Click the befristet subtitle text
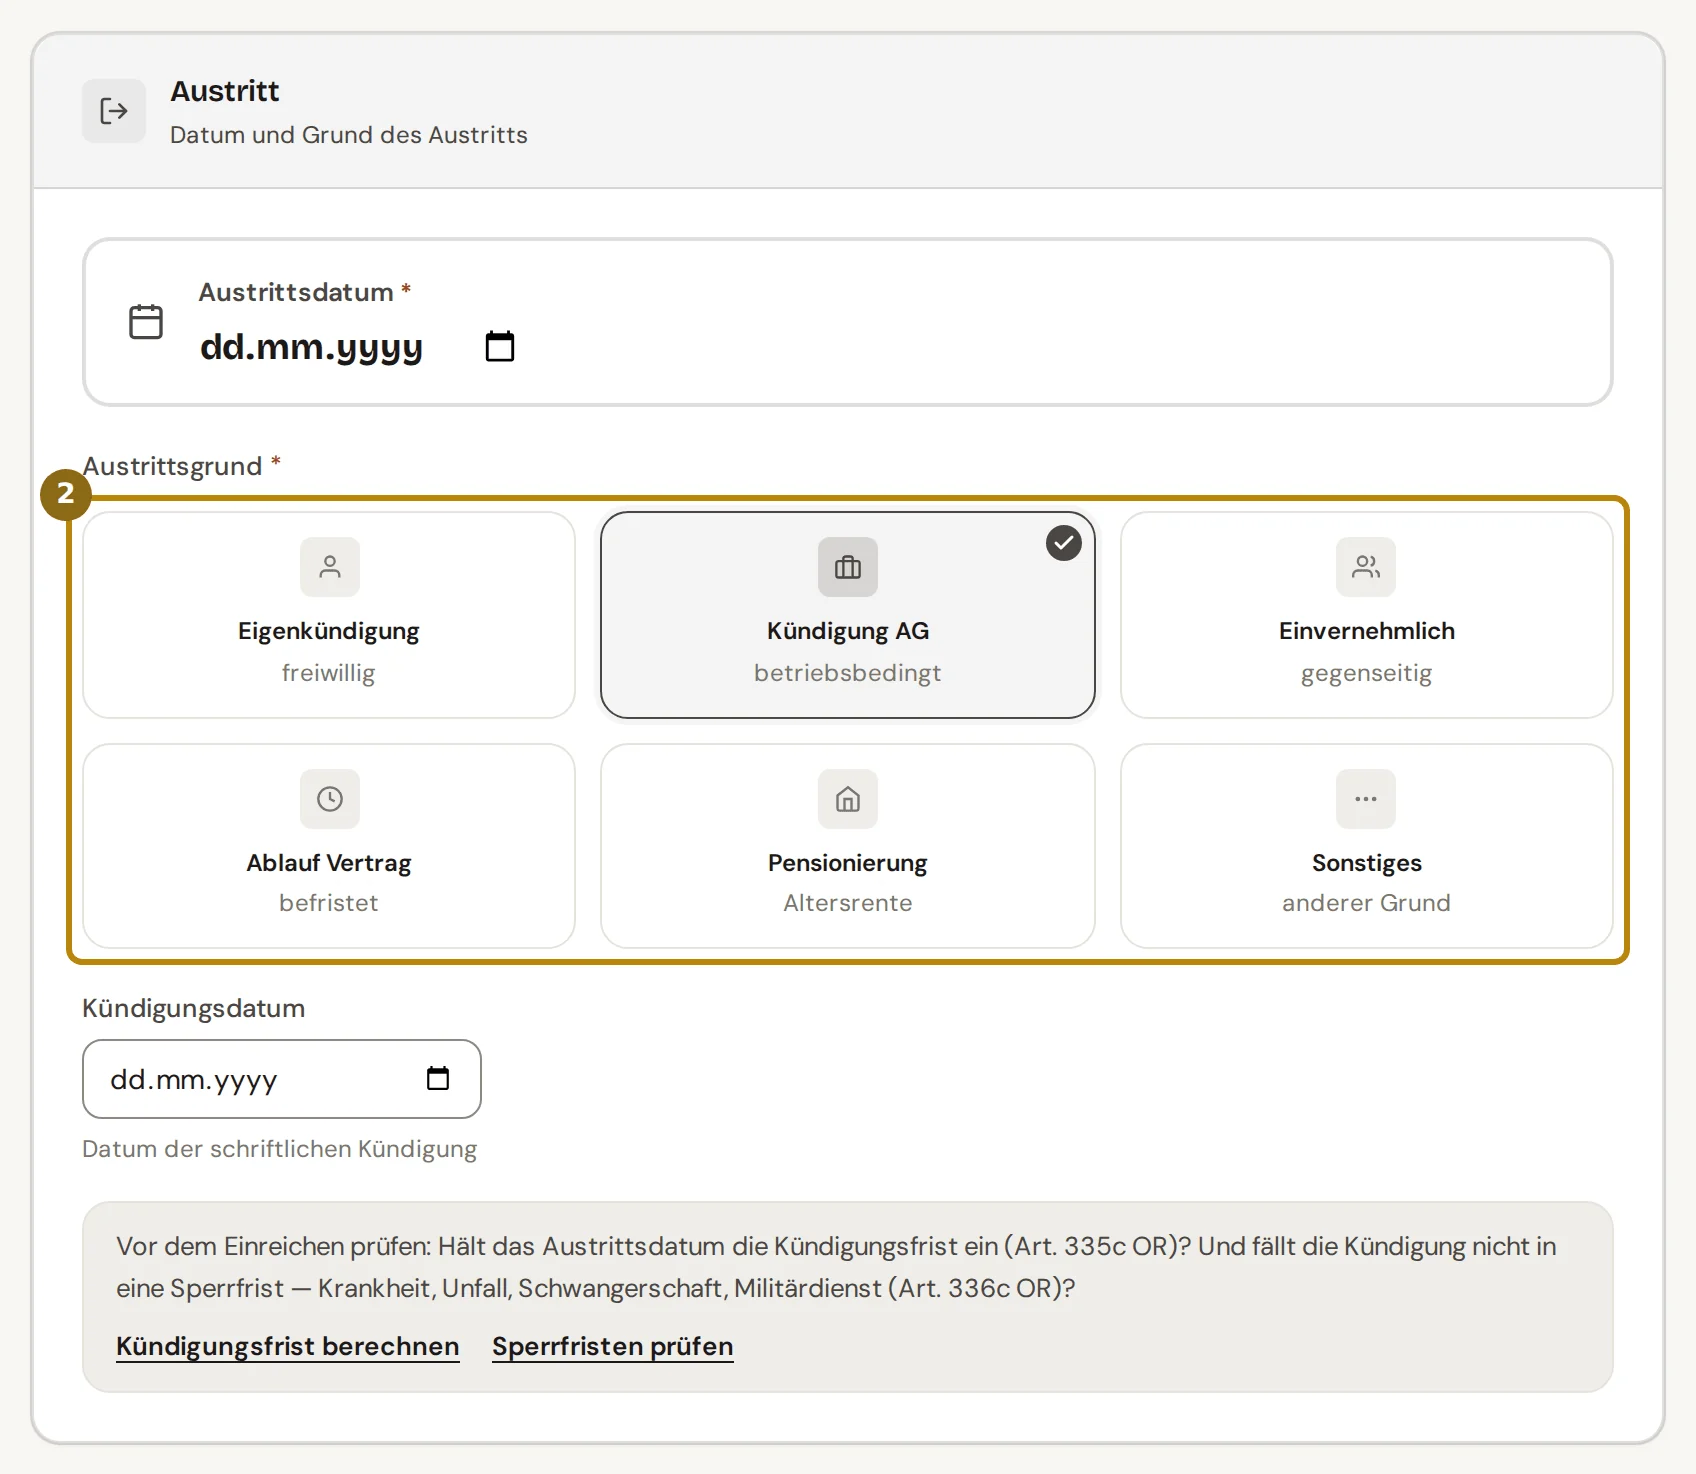1696x1474 pixels. click(x=329, y=903)
